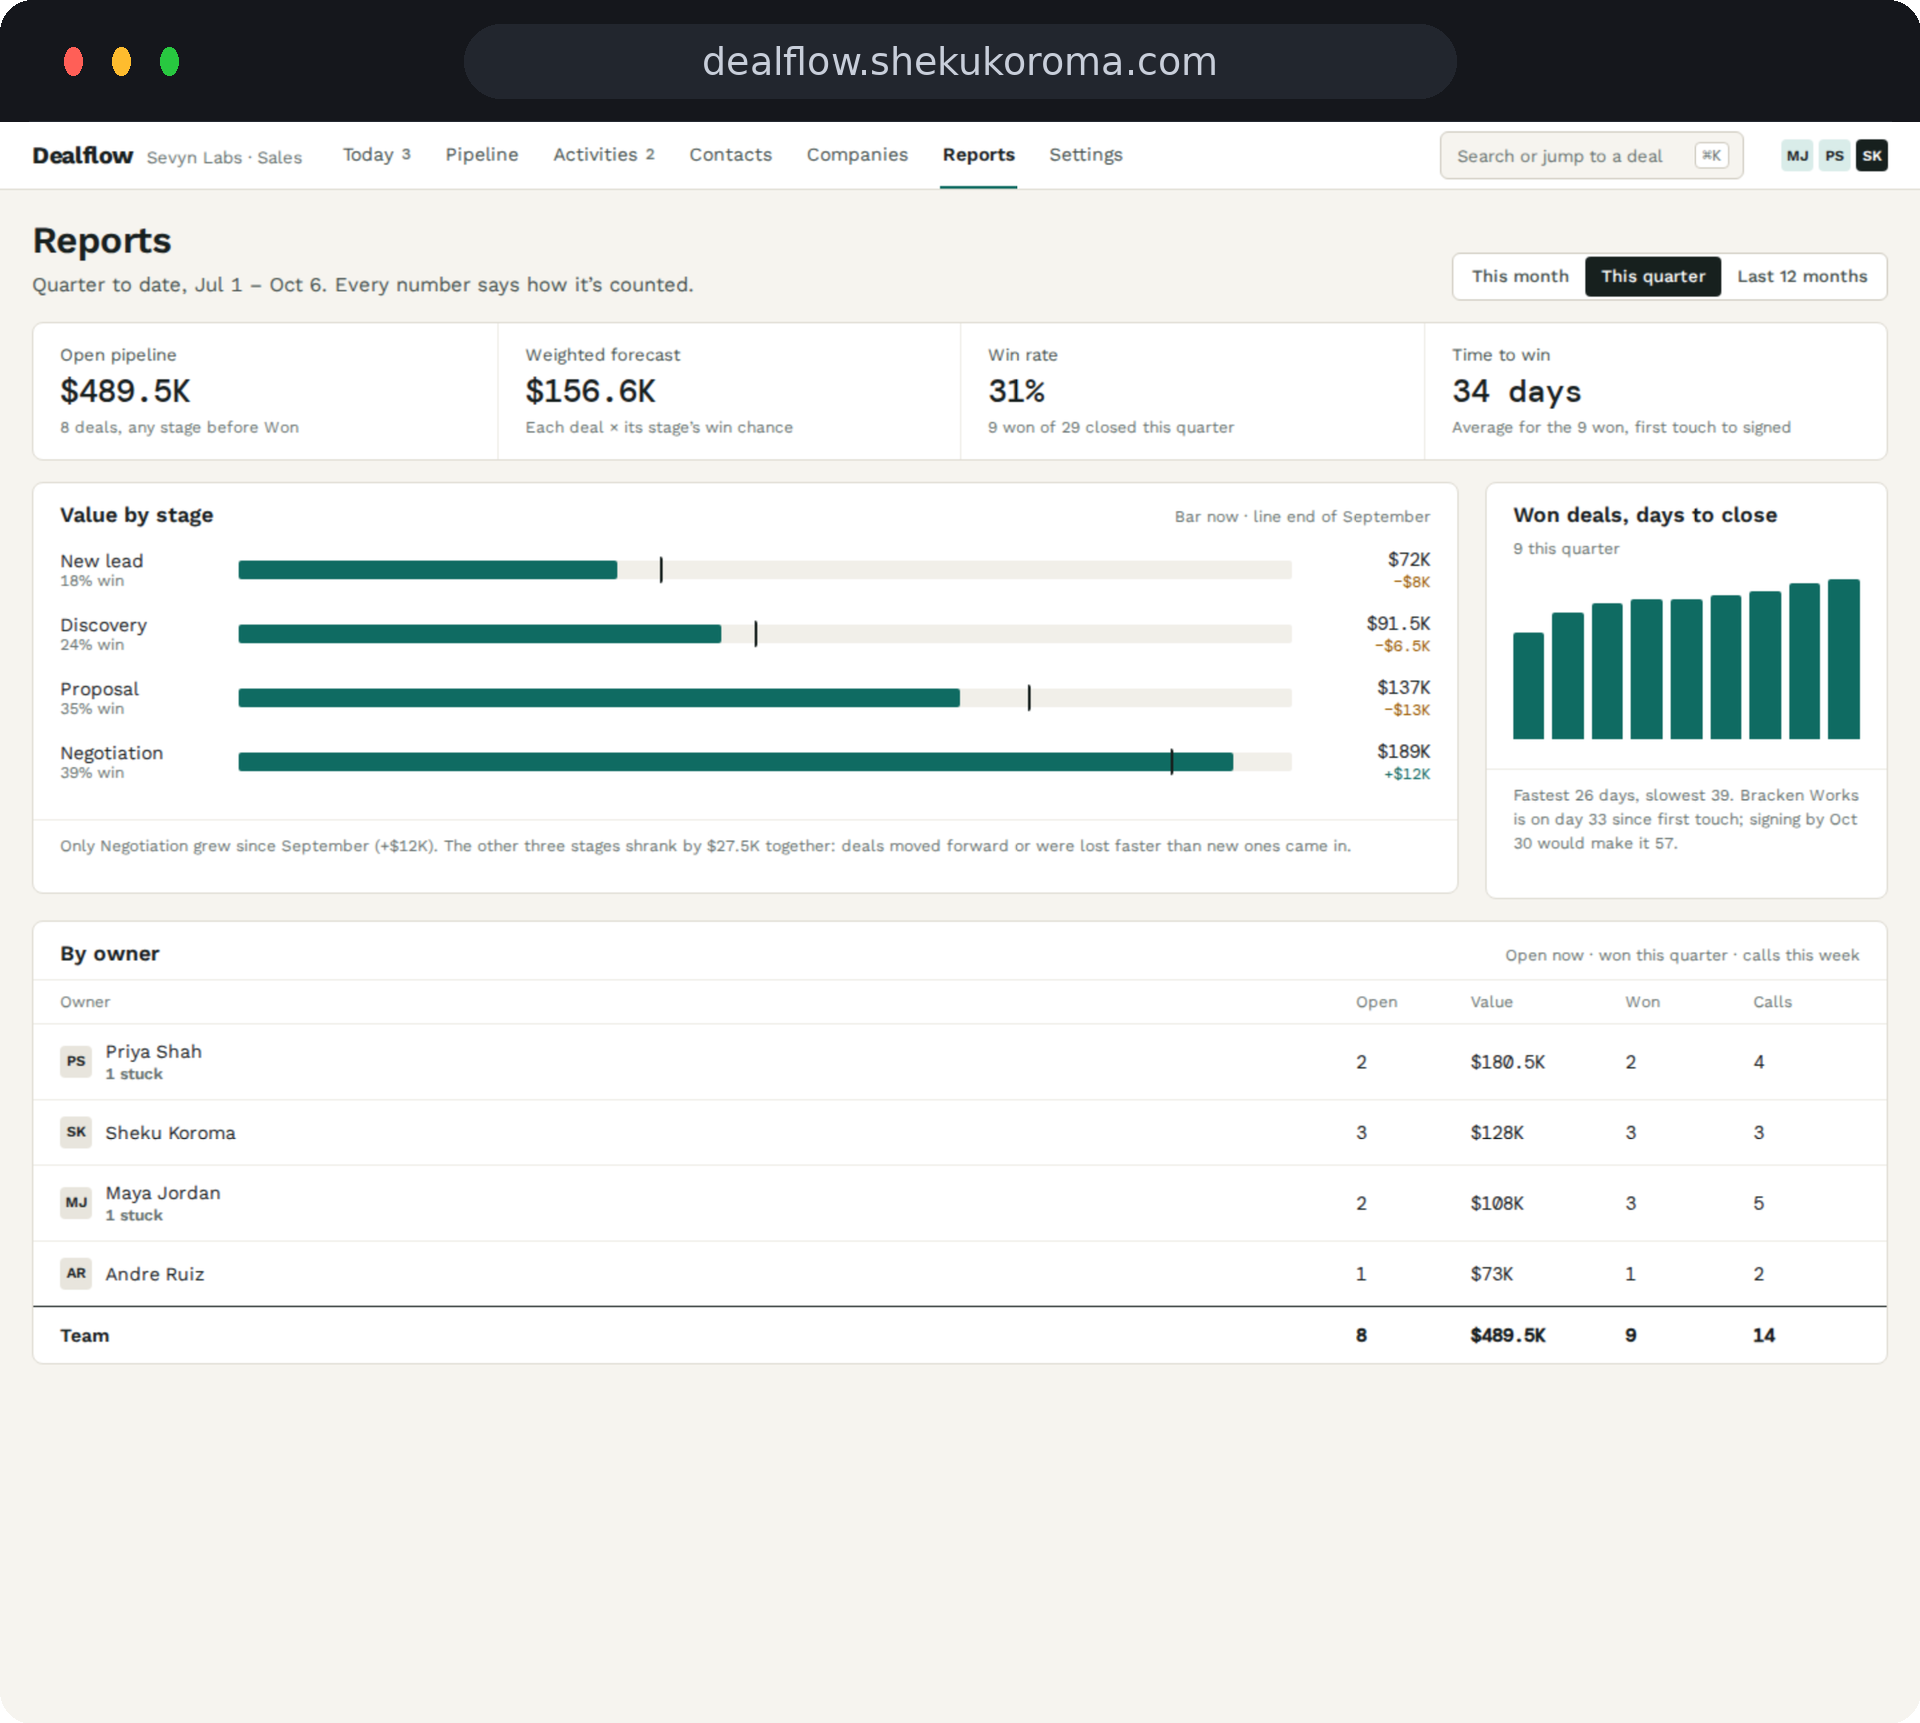1920x1723 pixels.
Task: Click the Sevyn Labs · Sales workspace label
Action: pyautogui.click(x=224, y=158)
